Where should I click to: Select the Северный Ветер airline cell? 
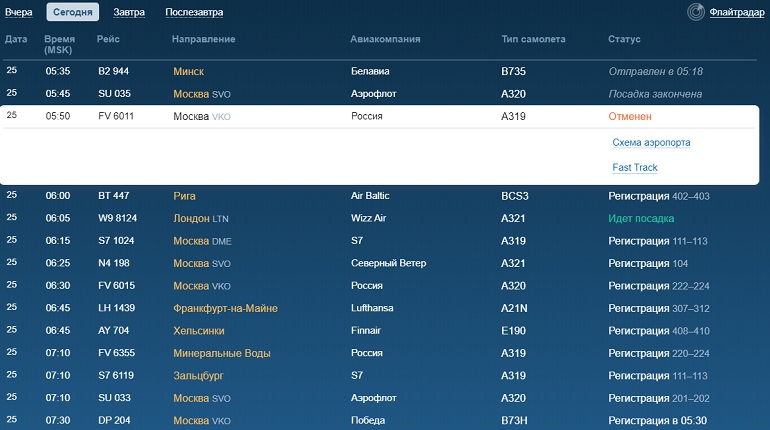pos(388,263)
